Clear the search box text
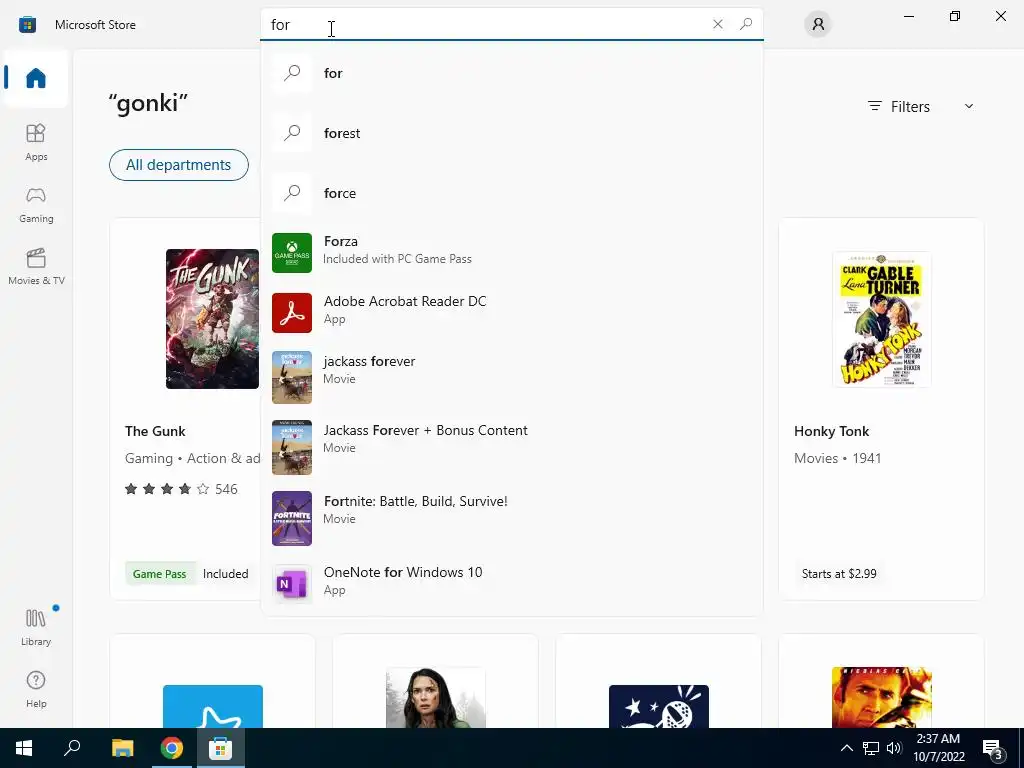 tap(718, 24)
